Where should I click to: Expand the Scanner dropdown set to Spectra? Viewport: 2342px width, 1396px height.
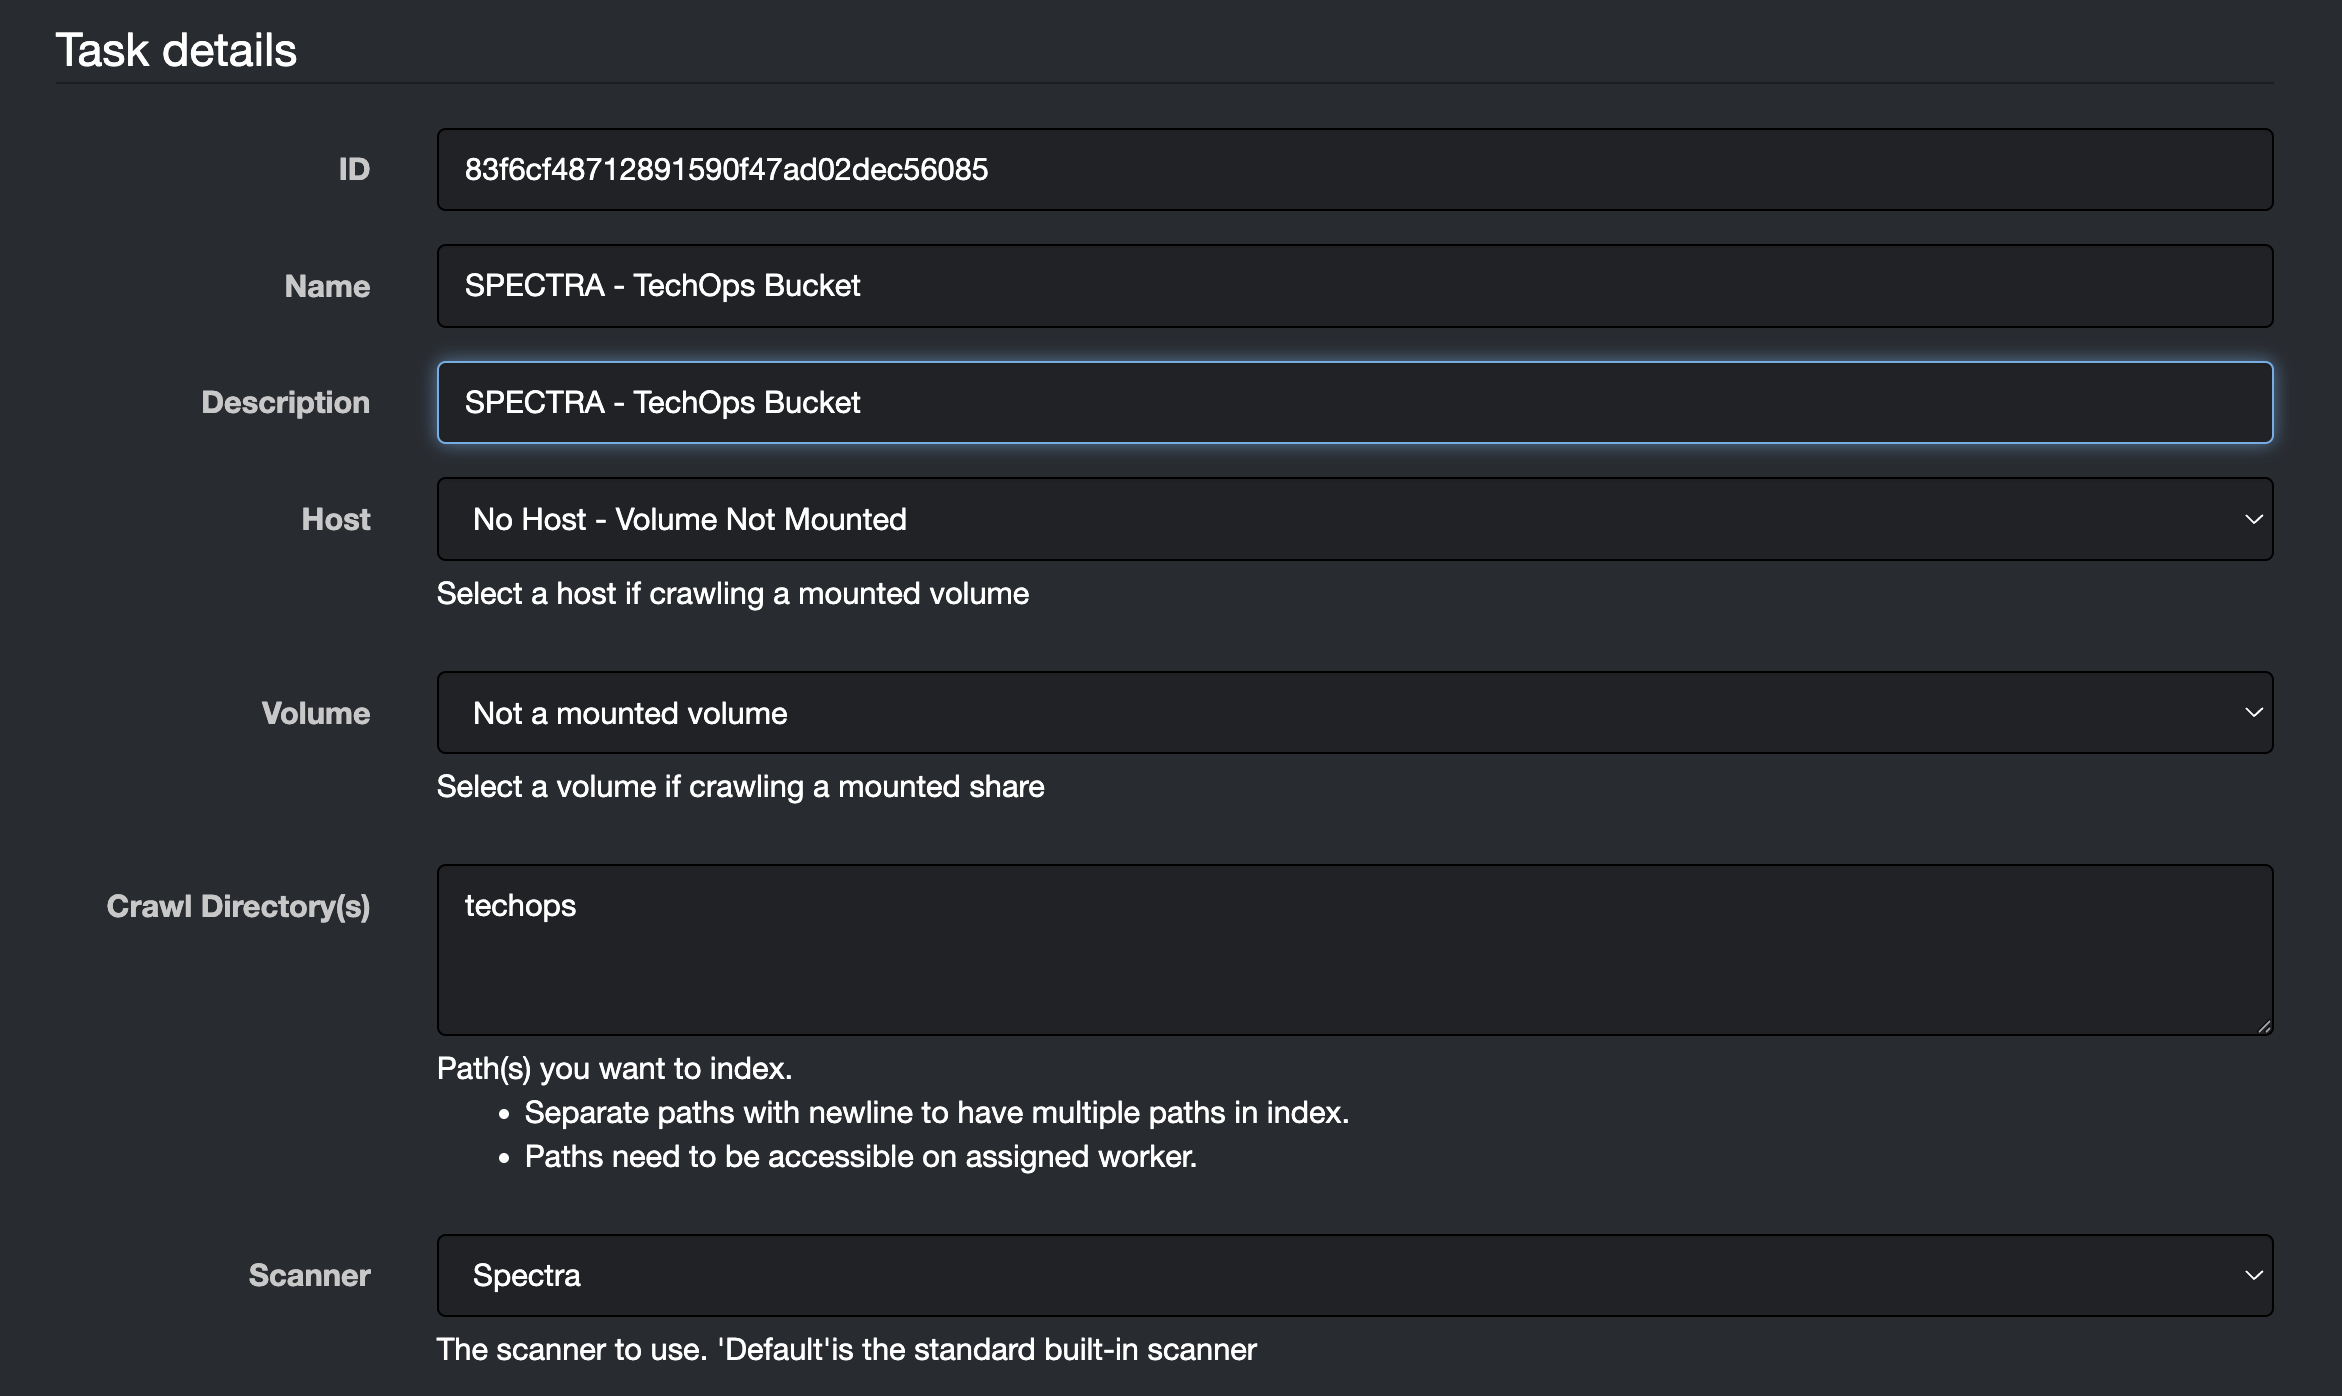1355,1275
